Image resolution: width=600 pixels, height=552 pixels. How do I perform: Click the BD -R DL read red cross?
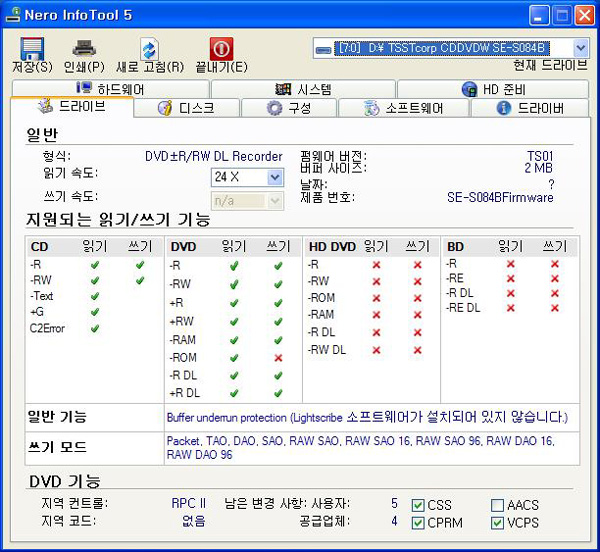click(510, 293)
